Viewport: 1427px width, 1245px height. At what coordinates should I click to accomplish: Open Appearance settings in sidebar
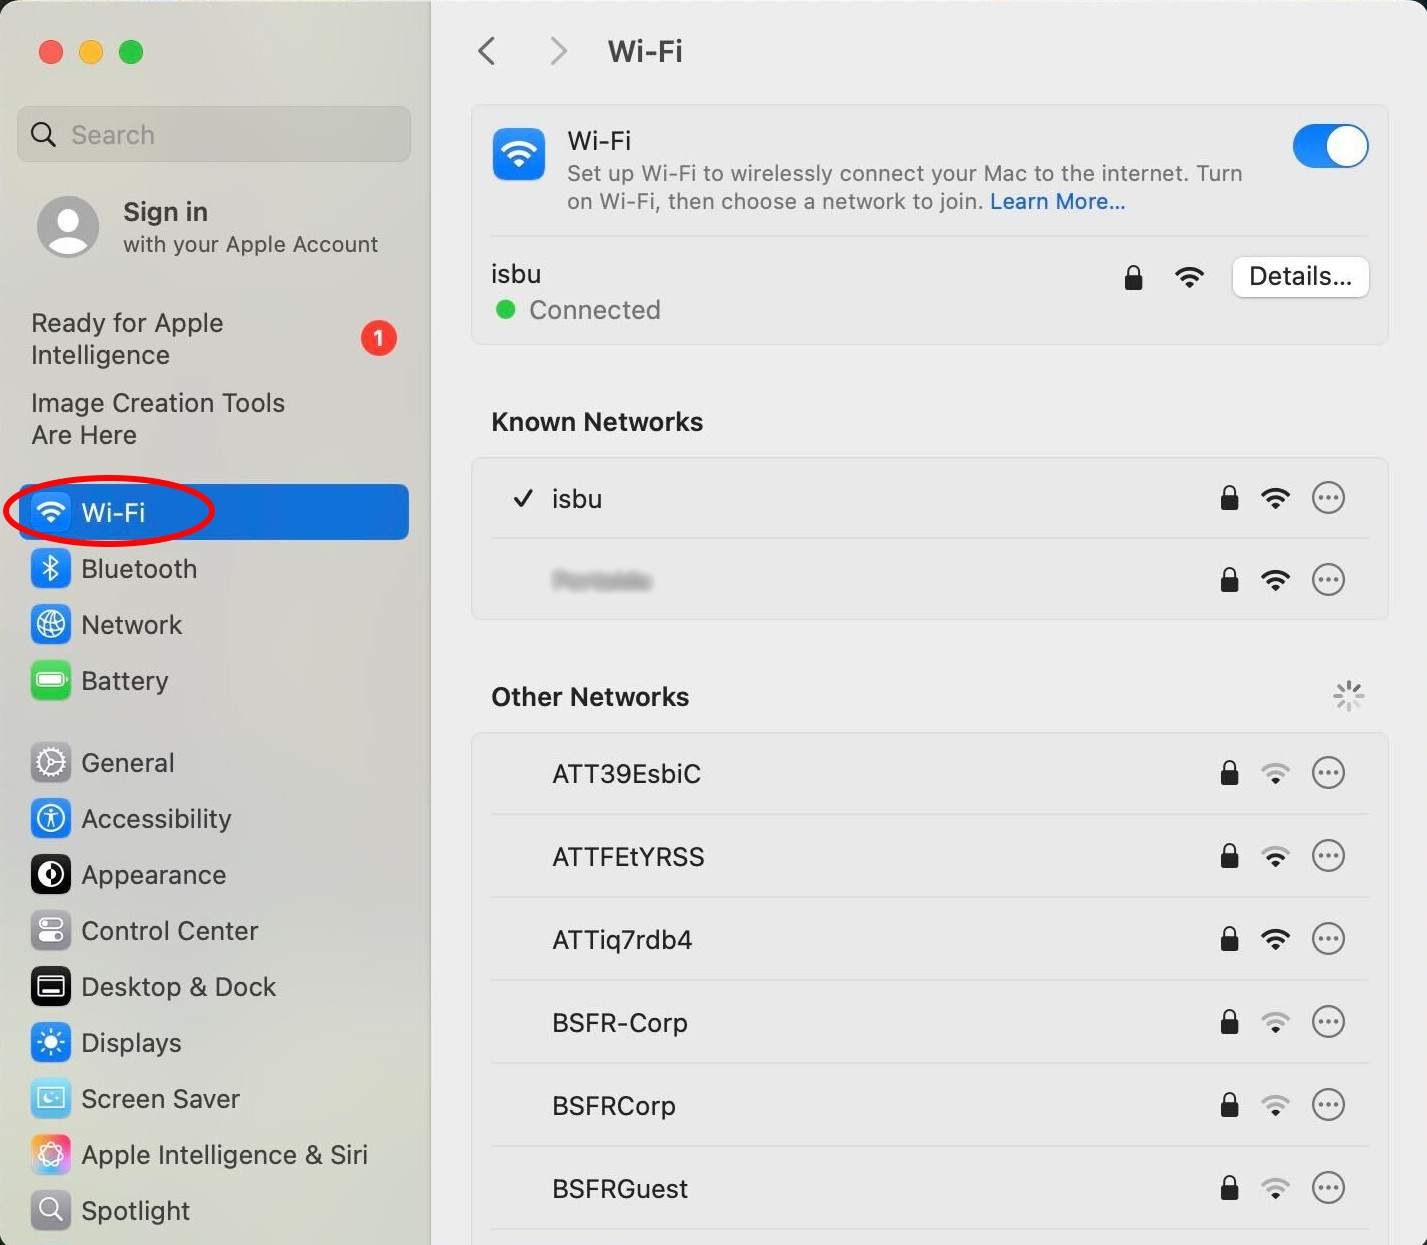point(214,875)
